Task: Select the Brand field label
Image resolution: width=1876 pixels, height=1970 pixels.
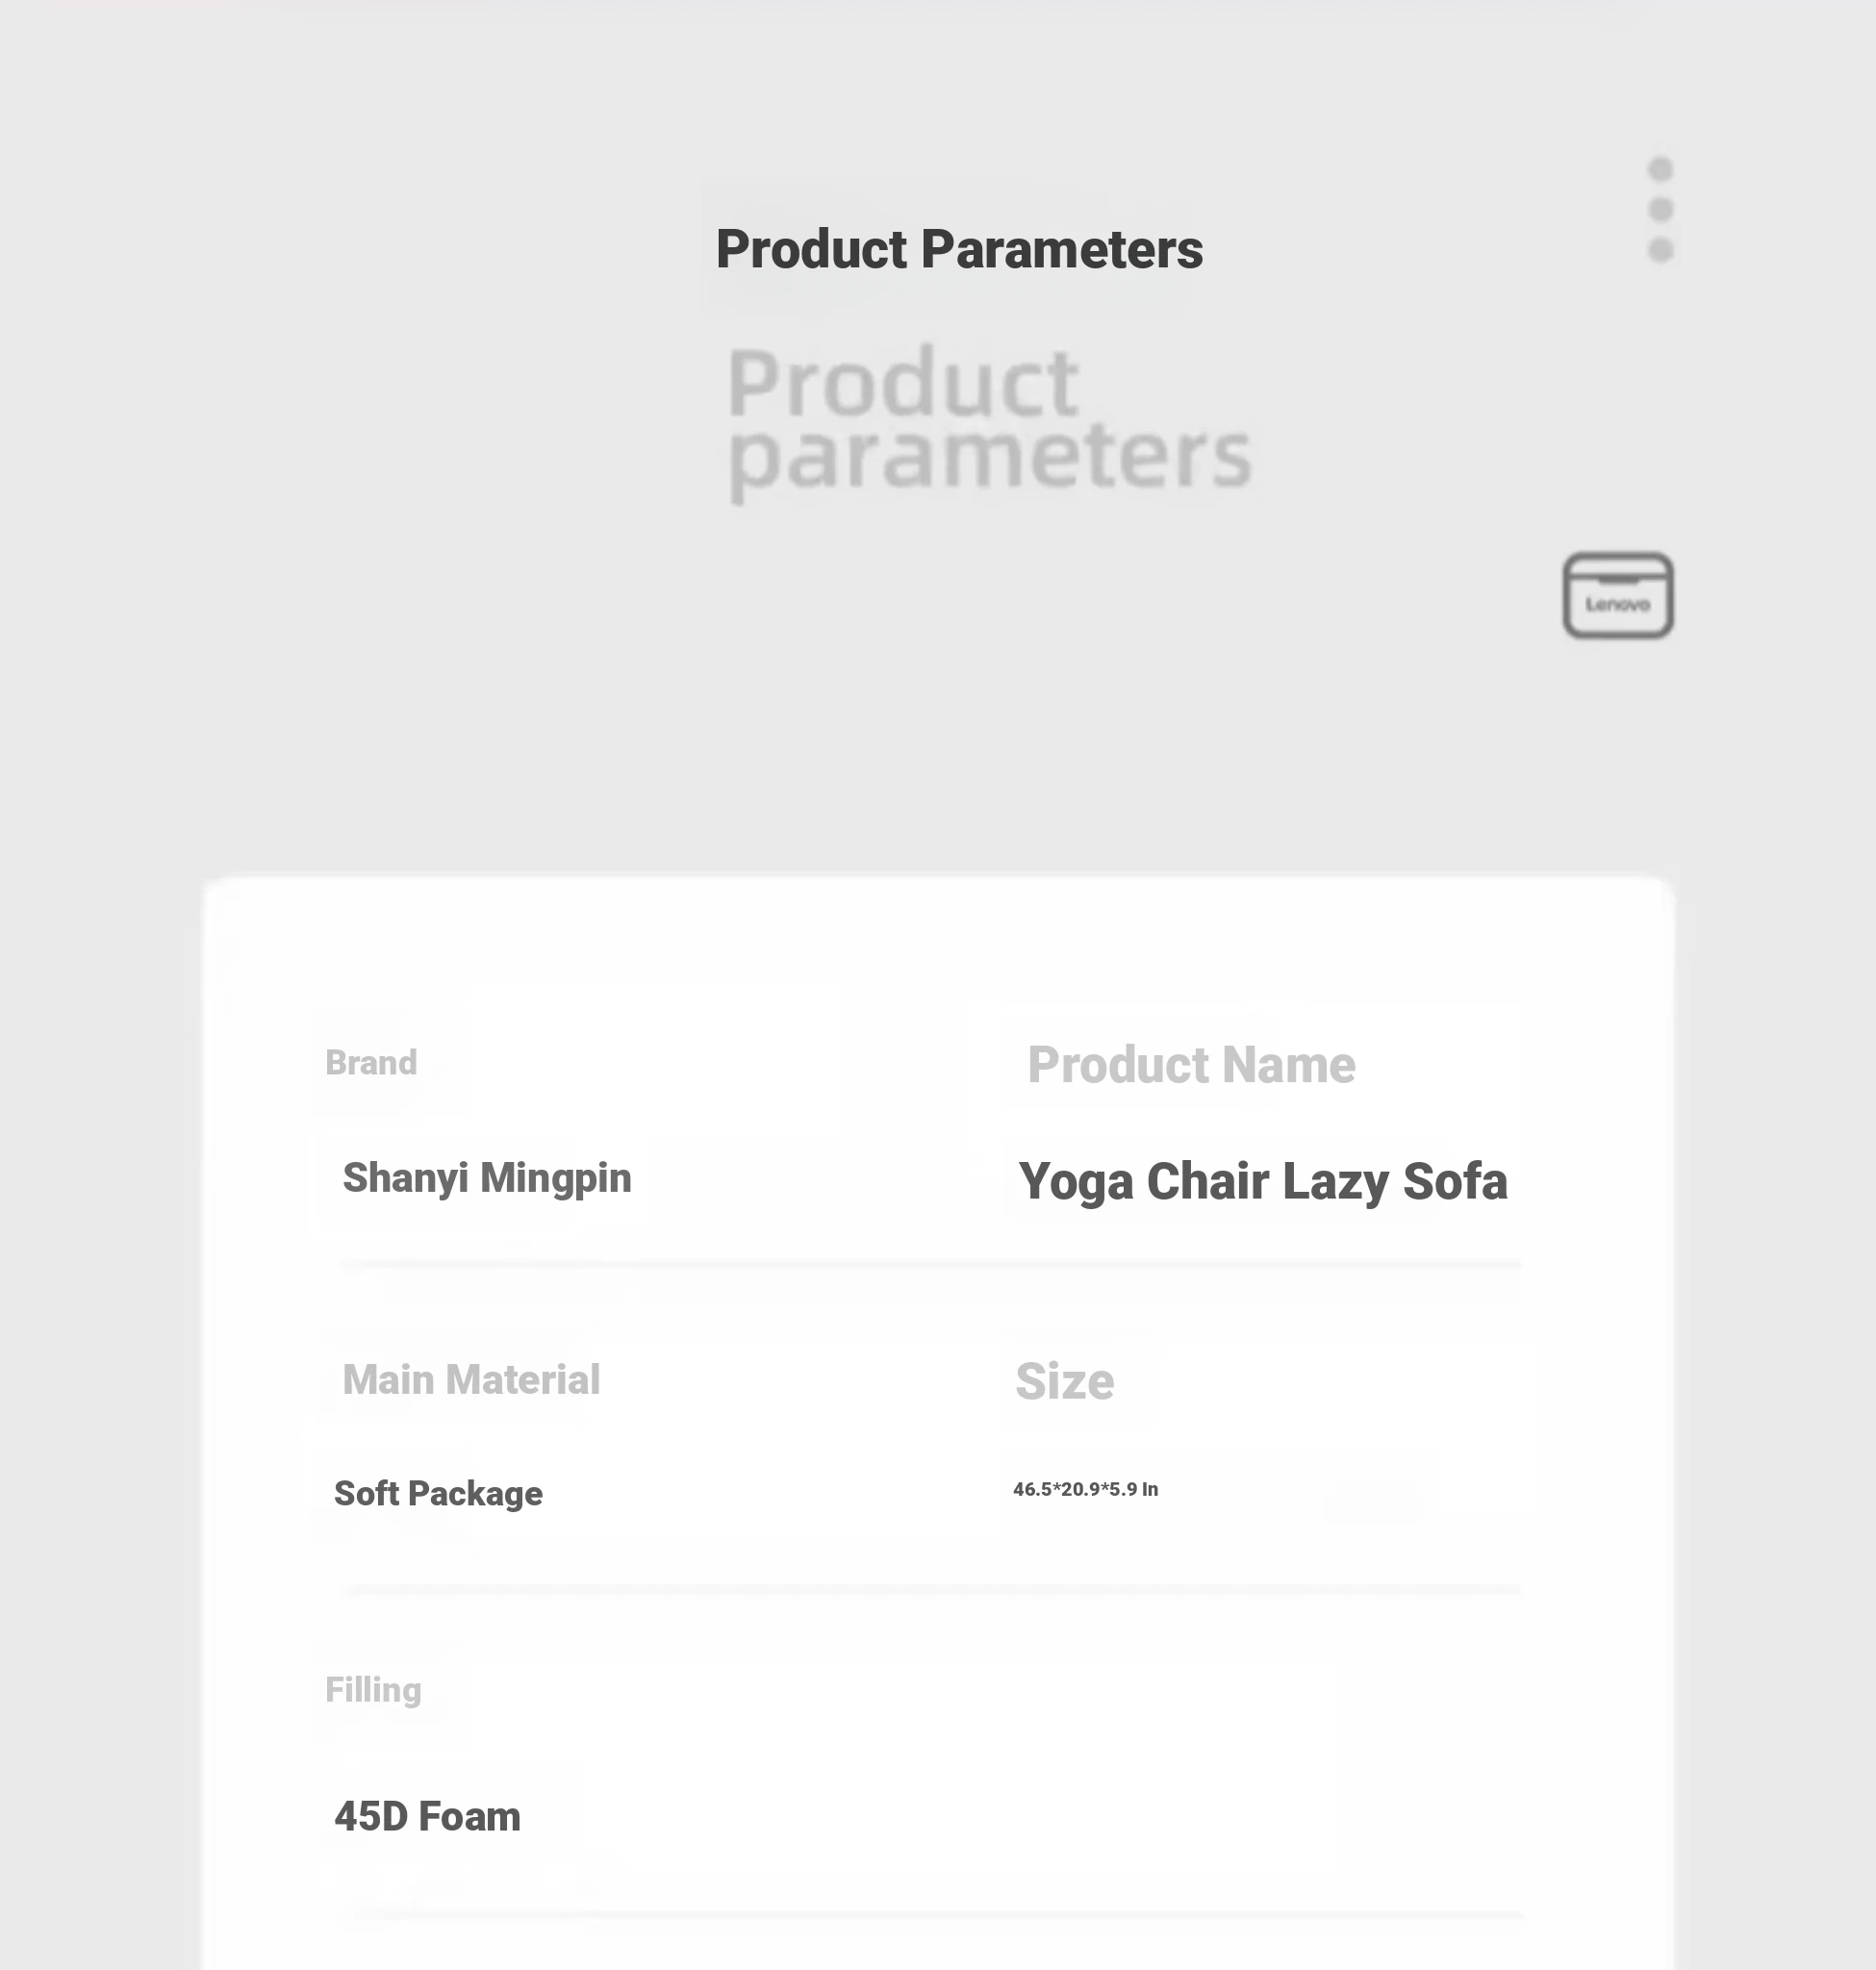Action: click(371, 1062)
